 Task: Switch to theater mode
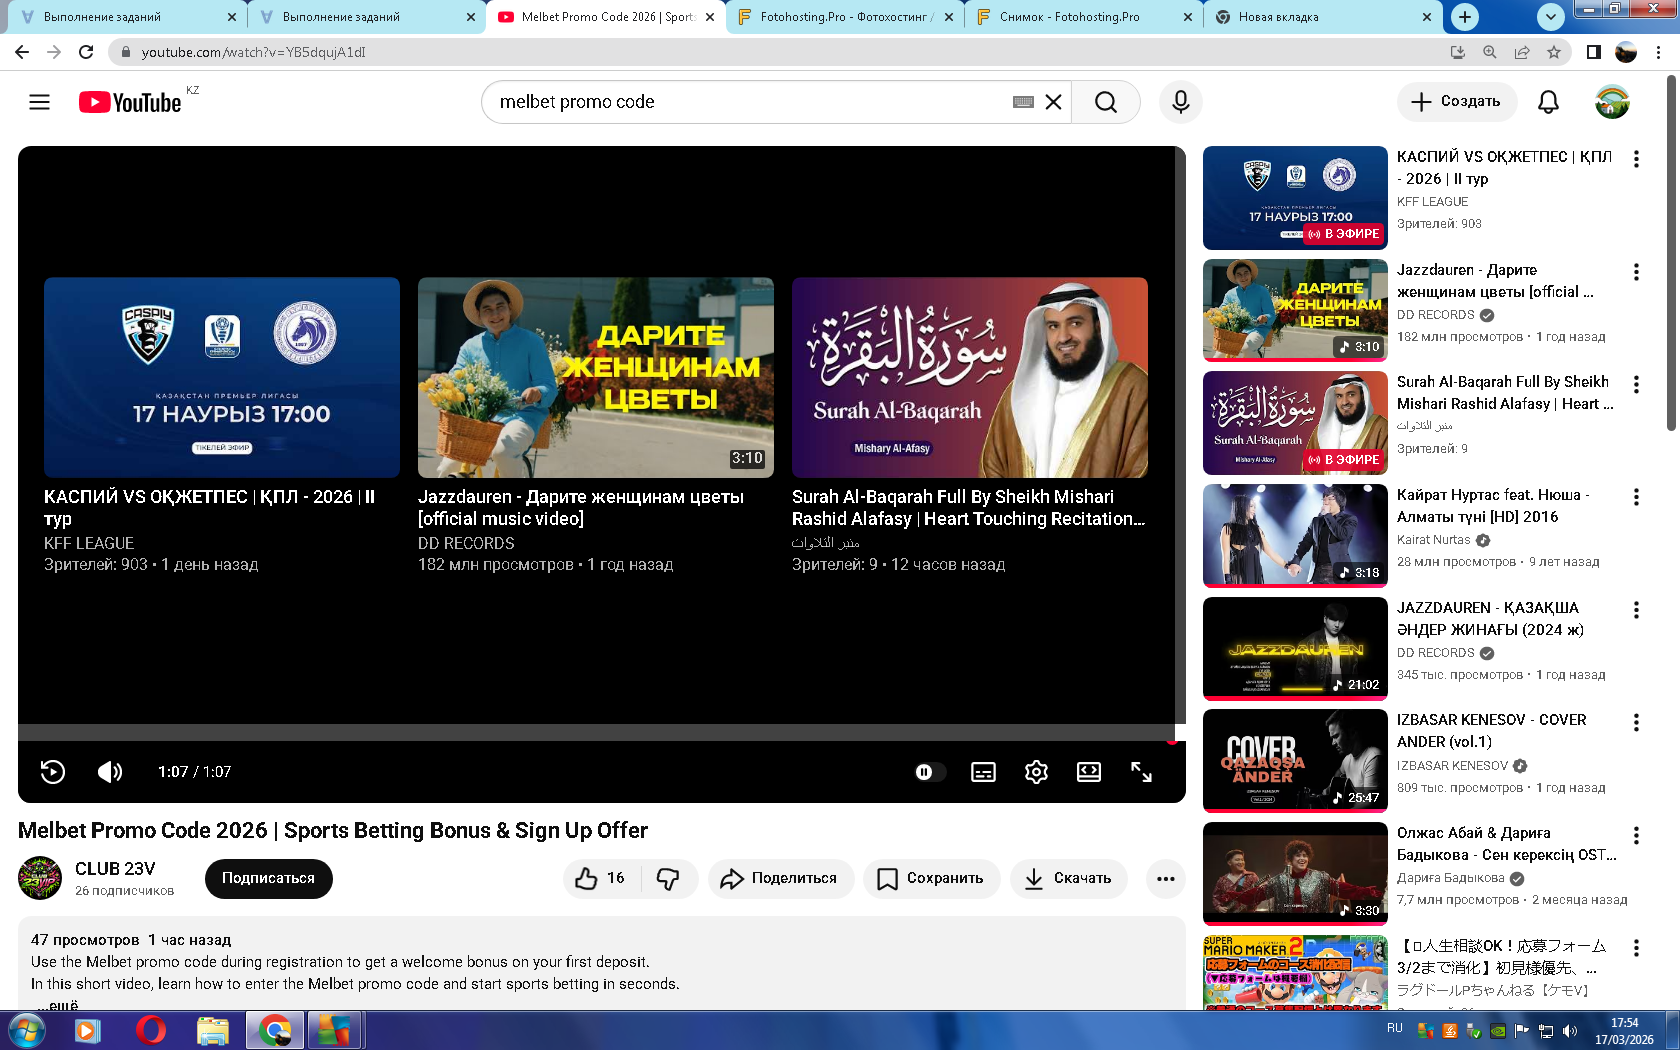coord(1089,772)
